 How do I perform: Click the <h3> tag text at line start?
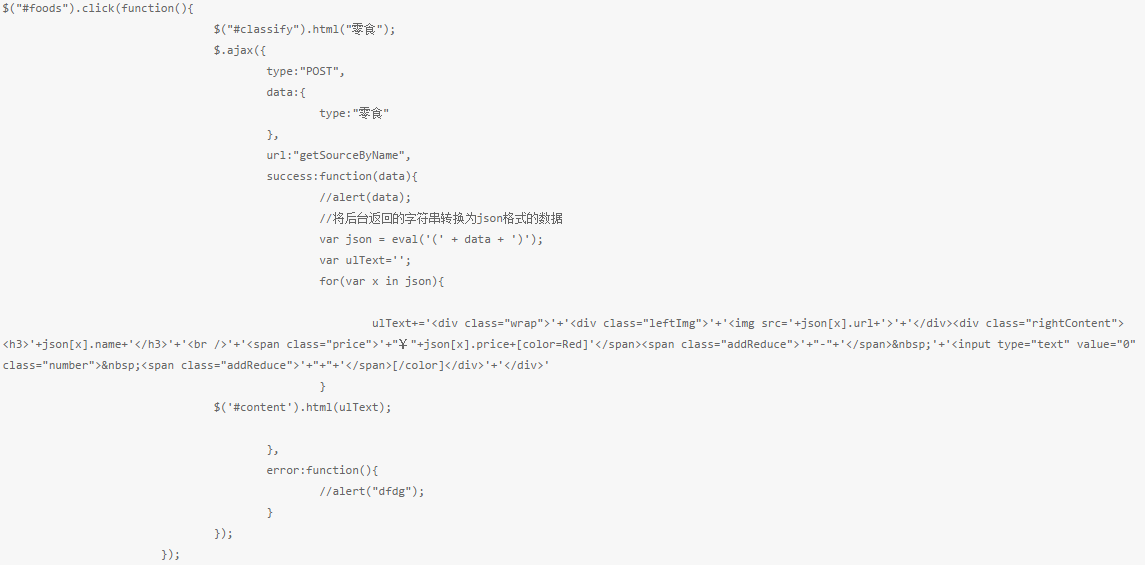tap(16, 344)
